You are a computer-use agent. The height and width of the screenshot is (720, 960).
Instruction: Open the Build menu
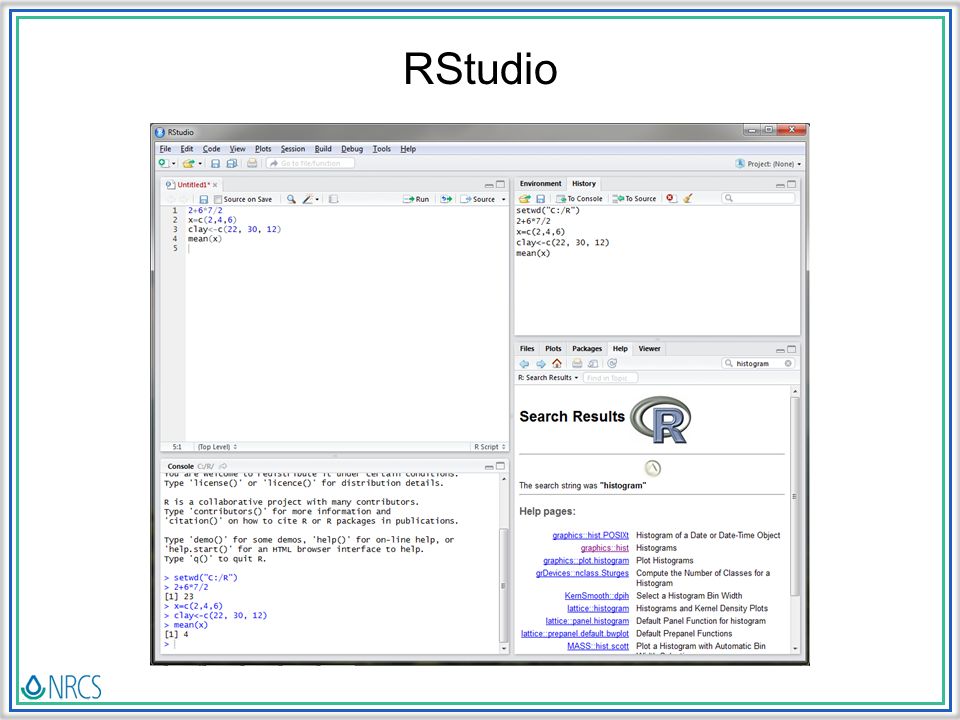point(323,149)
